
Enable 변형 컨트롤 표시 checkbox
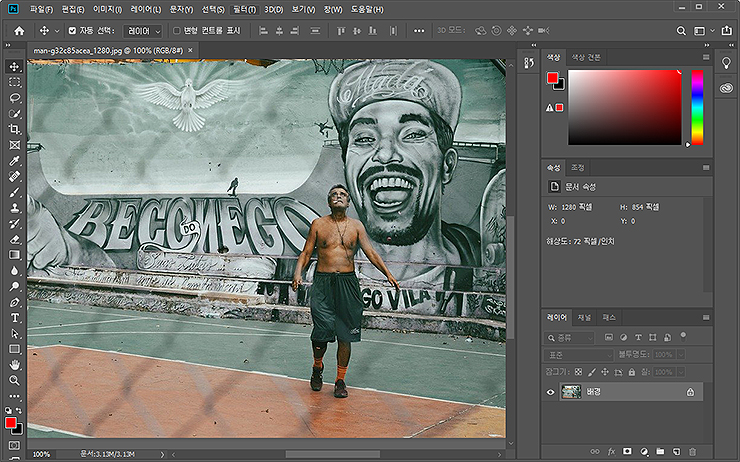[x=177, y=31]
